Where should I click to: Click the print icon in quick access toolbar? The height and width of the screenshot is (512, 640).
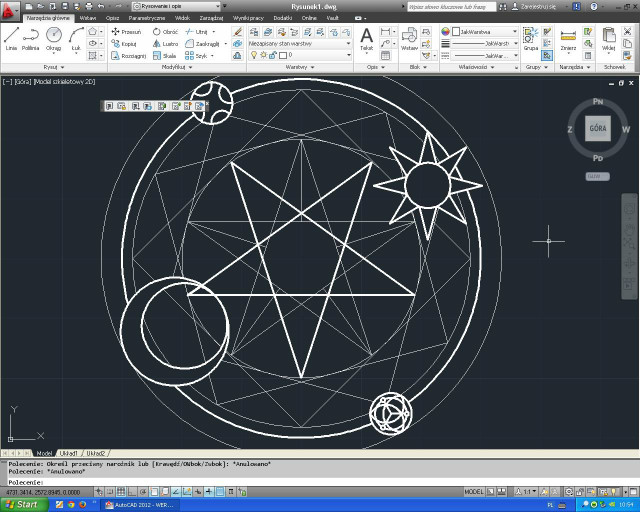(x=89, y=7)
